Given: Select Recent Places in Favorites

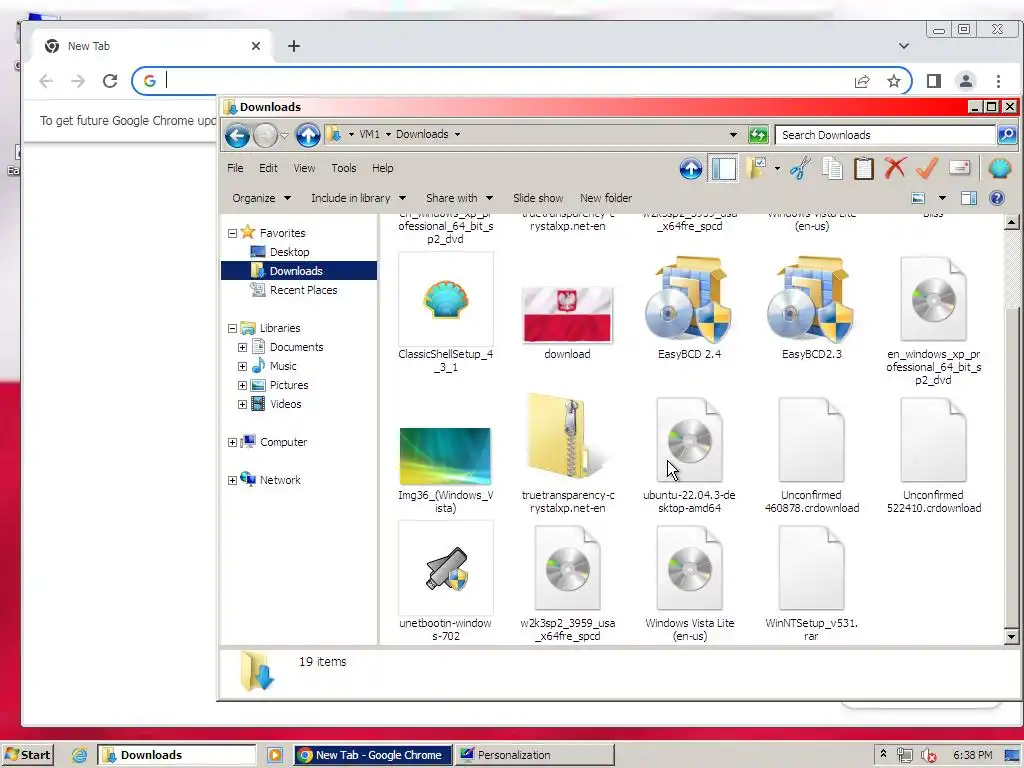Looking at the screenshot, I should coord(303,290).
